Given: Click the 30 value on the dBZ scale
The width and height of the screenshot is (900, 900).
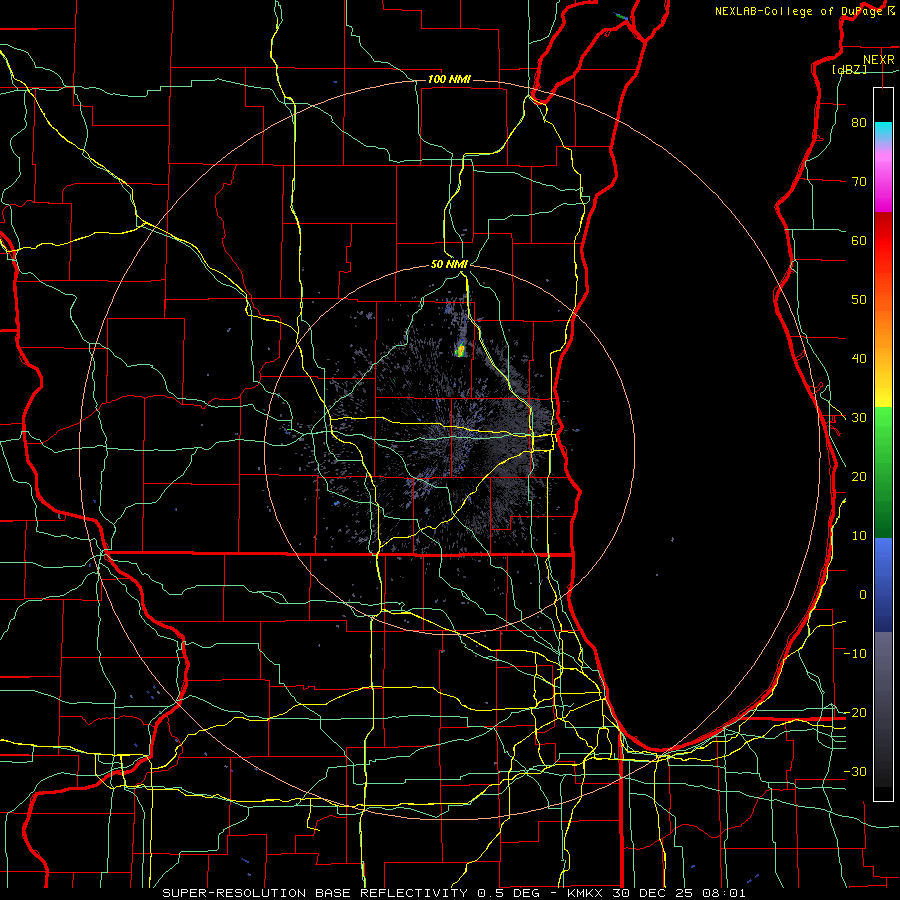Looking at the screenshot, I should 859,418.
